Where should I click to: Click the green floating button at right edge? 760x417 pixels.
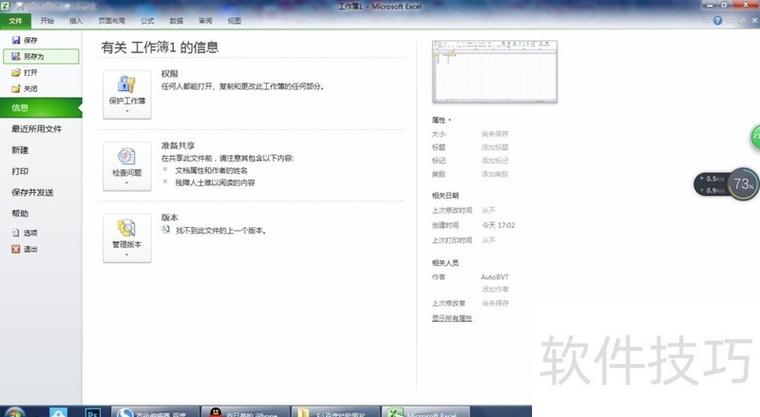pos(755,137)
